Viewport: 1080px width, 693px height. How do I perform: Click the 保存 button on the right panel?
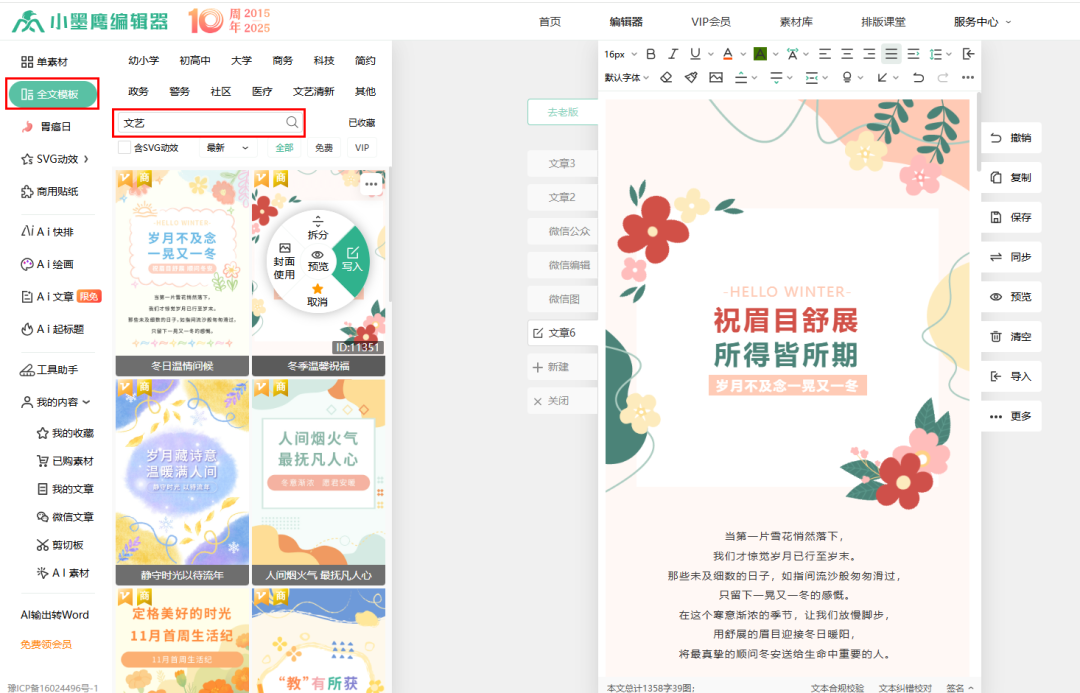click(x=1010, y=217)
